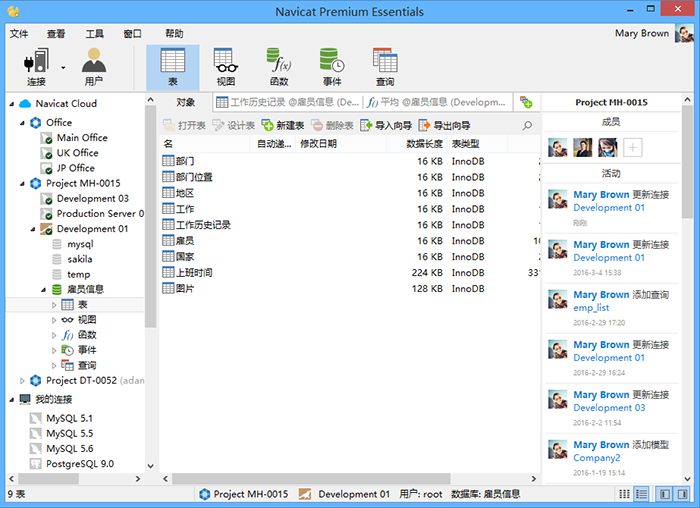Click Project MH-0015 in status bar

pos(244,494)
